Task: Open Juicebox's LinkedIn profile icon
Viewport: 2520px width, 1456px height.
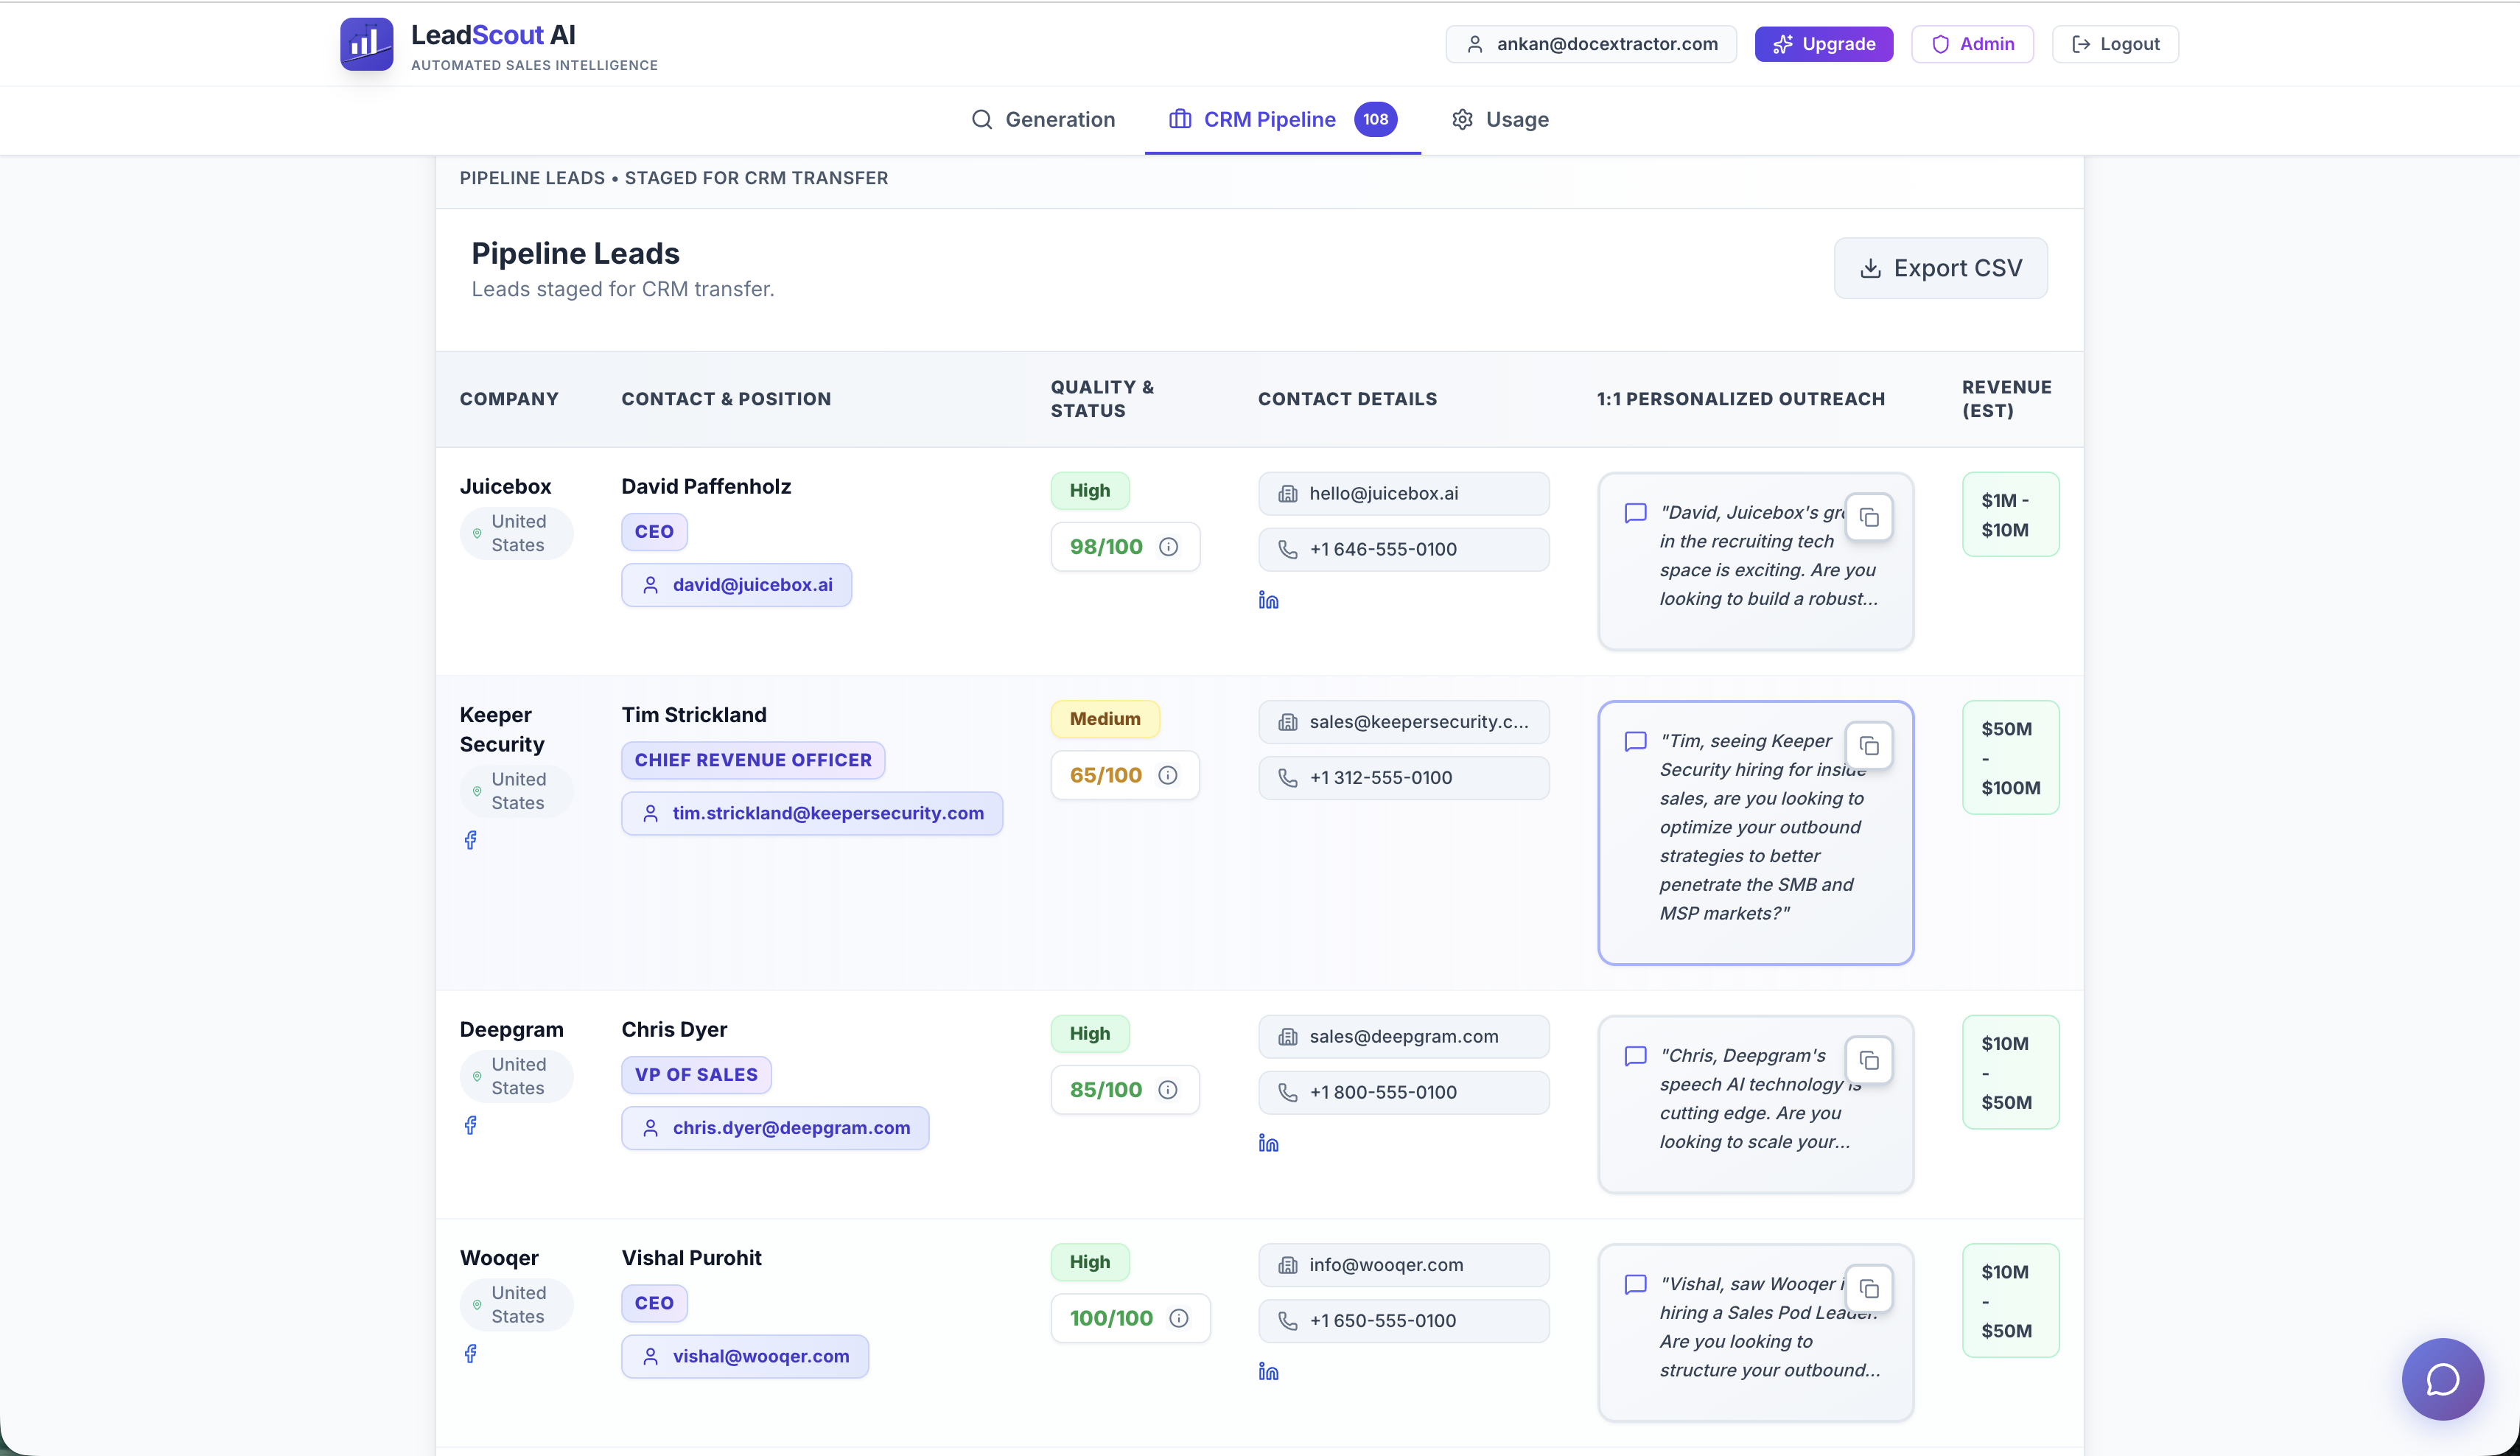Action: click(1268, 600)
